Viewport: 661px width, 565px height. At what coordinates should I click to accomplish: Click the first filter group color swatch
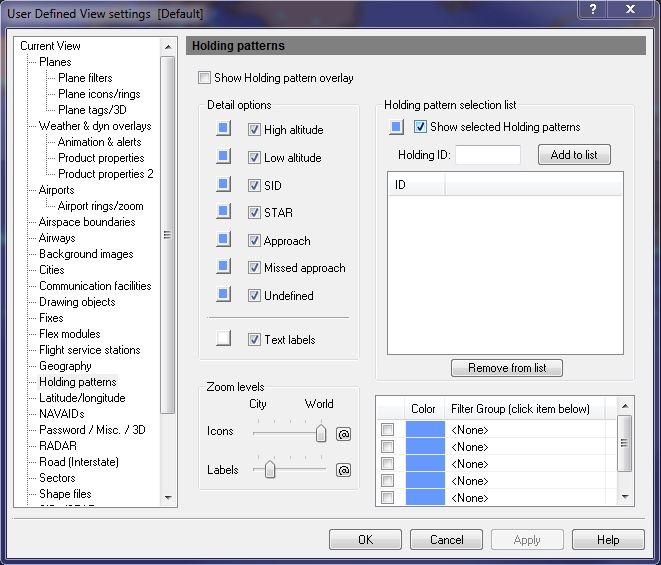(x=423, y=430)
